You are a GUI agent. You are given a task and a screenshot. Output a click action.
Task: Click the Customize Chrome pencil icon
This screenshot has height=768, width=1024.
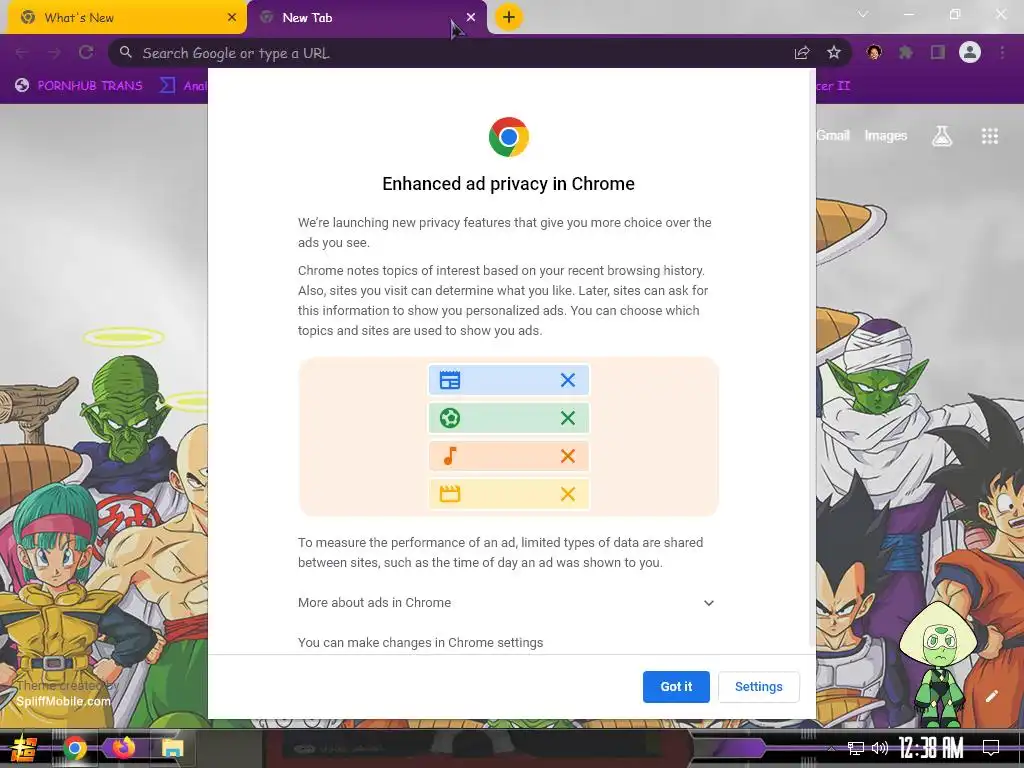(991, 696)
